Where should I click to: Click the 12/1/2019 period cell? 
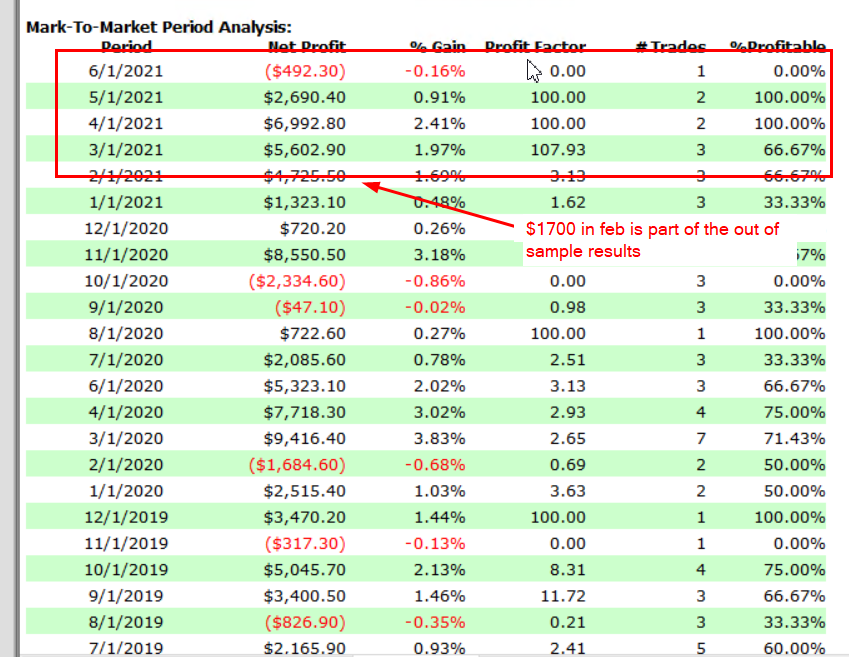pyautogui.click(x=124, y=516)
